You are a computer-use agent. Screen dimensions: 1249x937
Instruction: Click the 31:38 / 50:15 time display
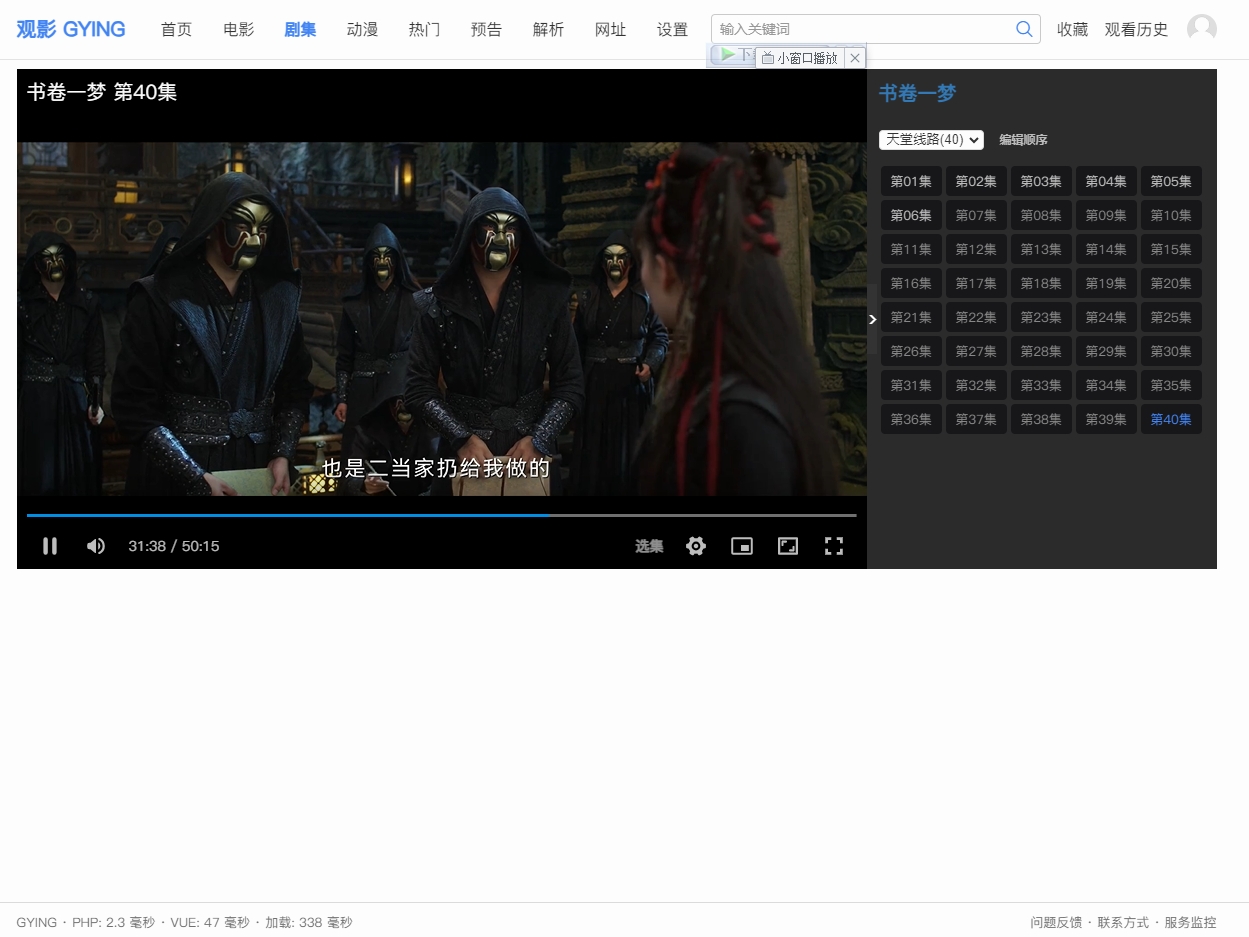coord(174,546)
